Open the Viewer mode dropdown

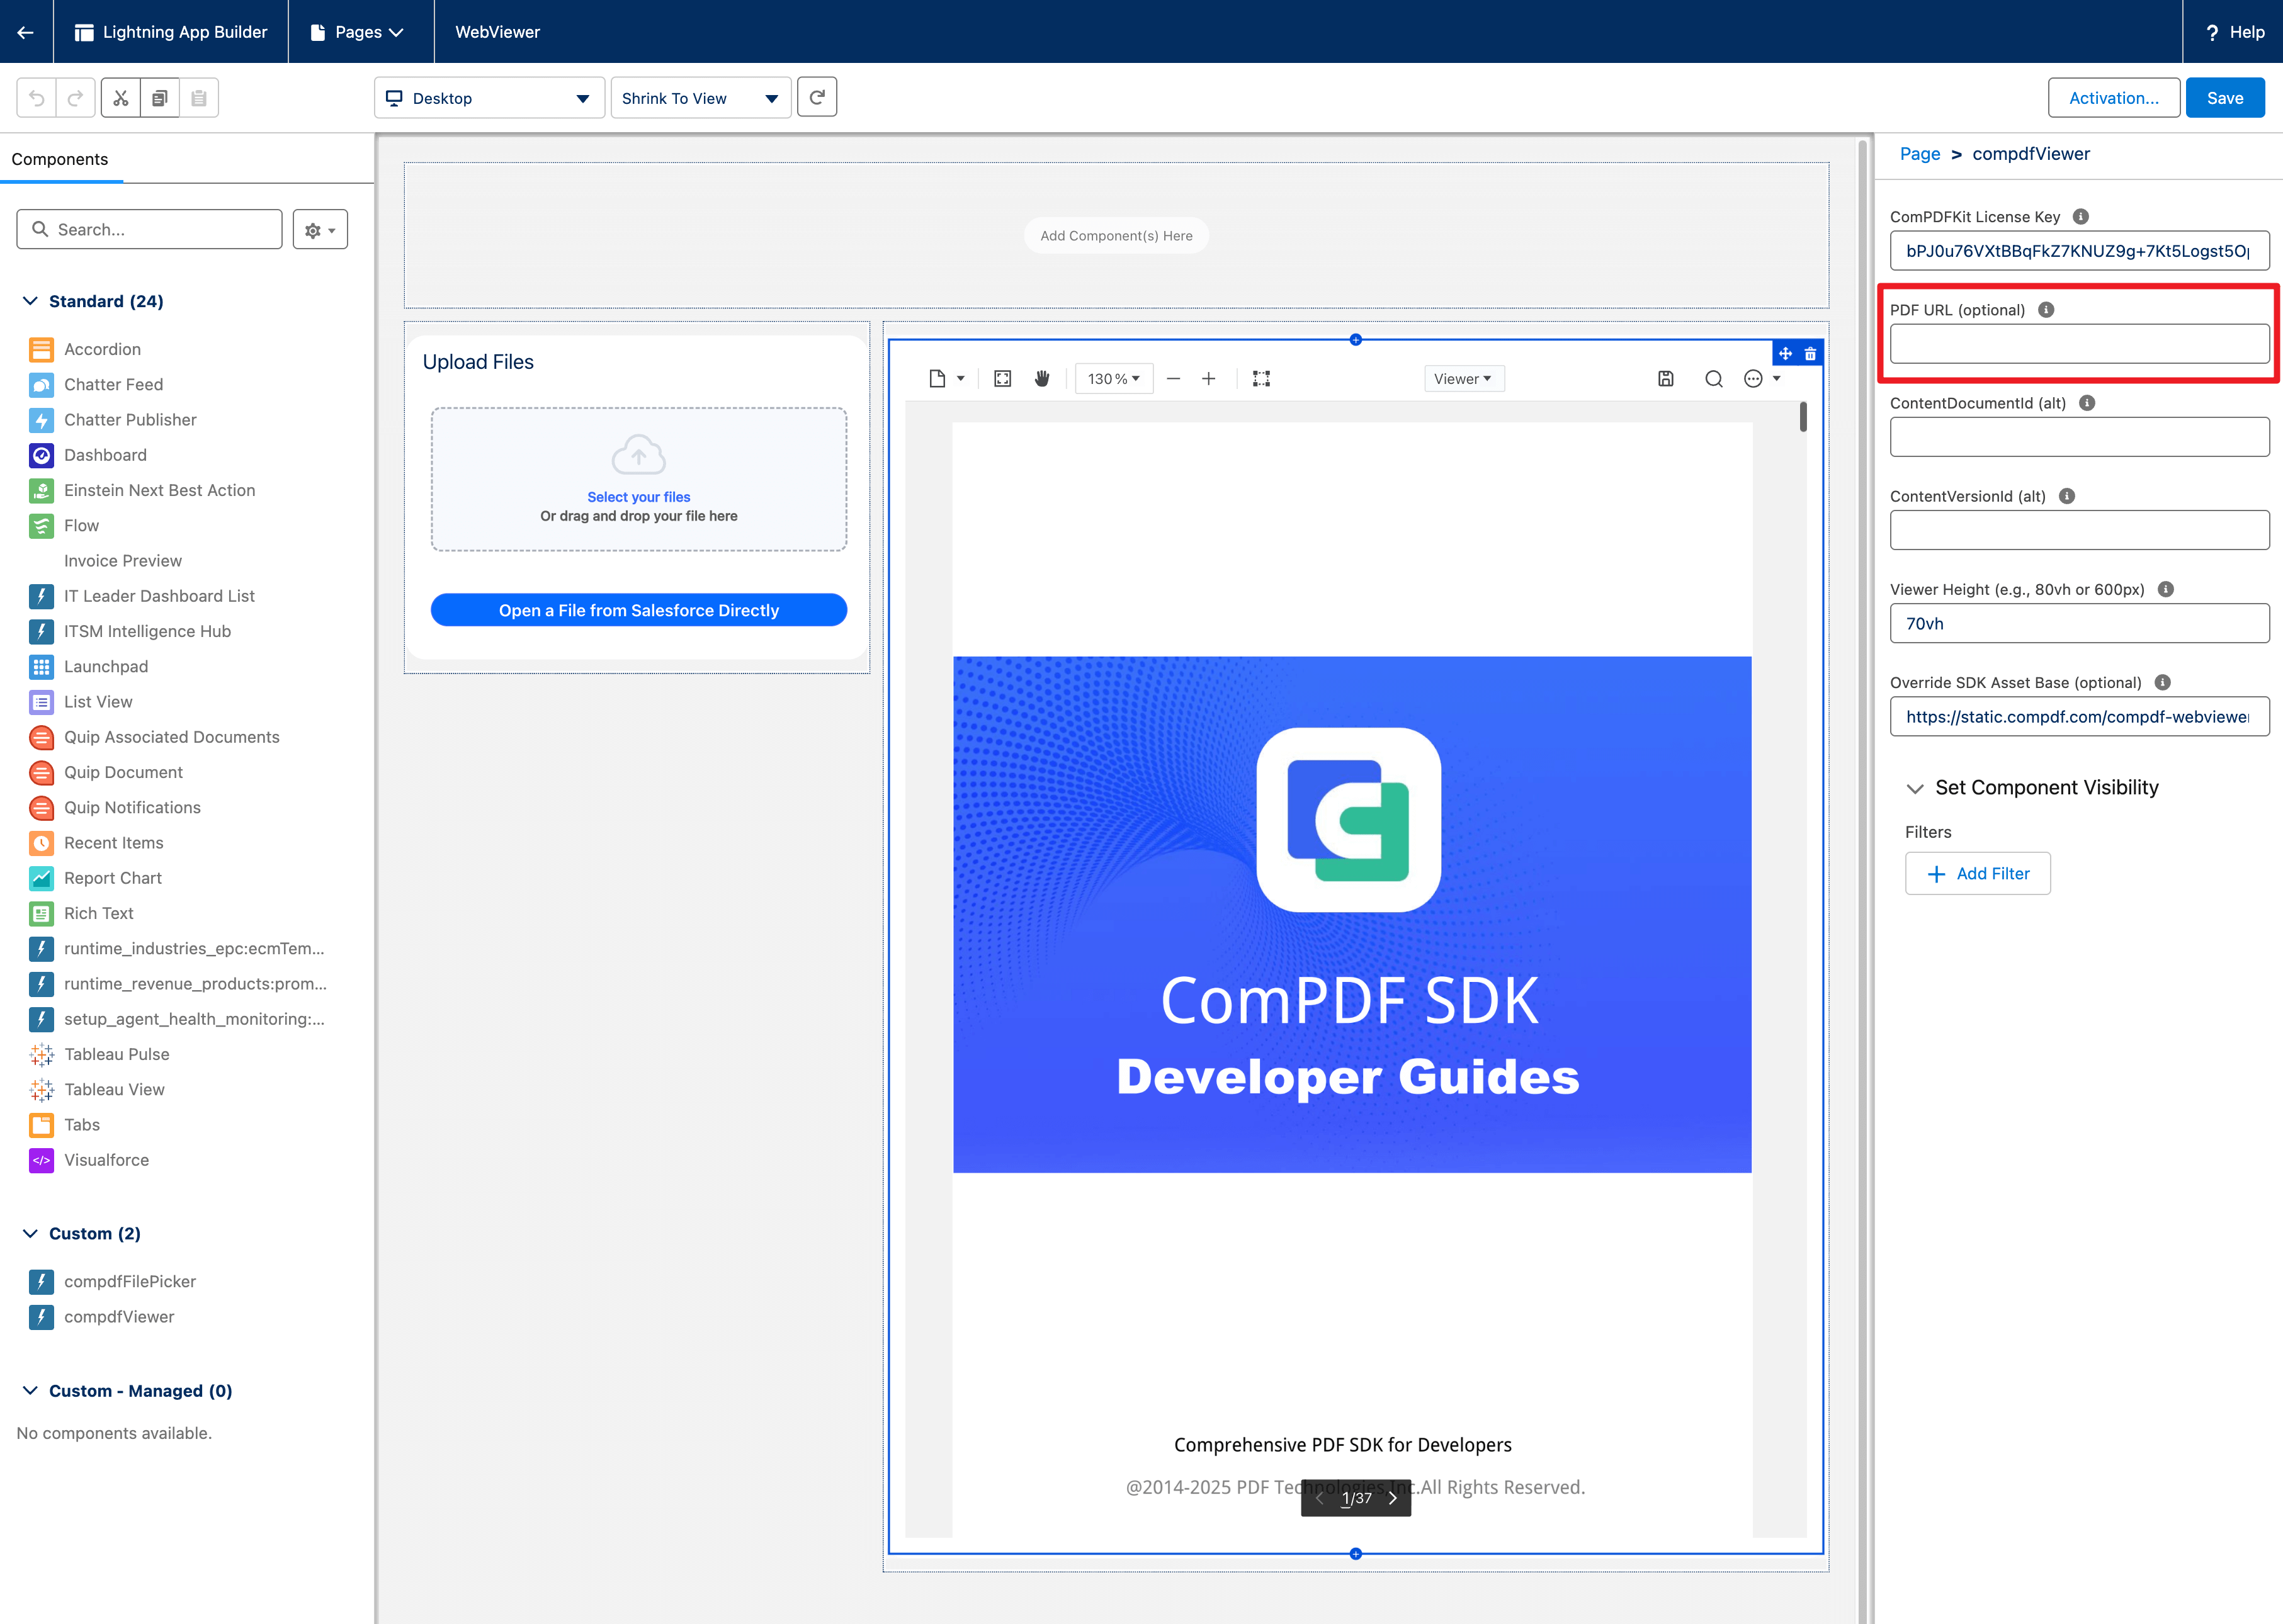pyautogui.click(x=1463, y=378)
